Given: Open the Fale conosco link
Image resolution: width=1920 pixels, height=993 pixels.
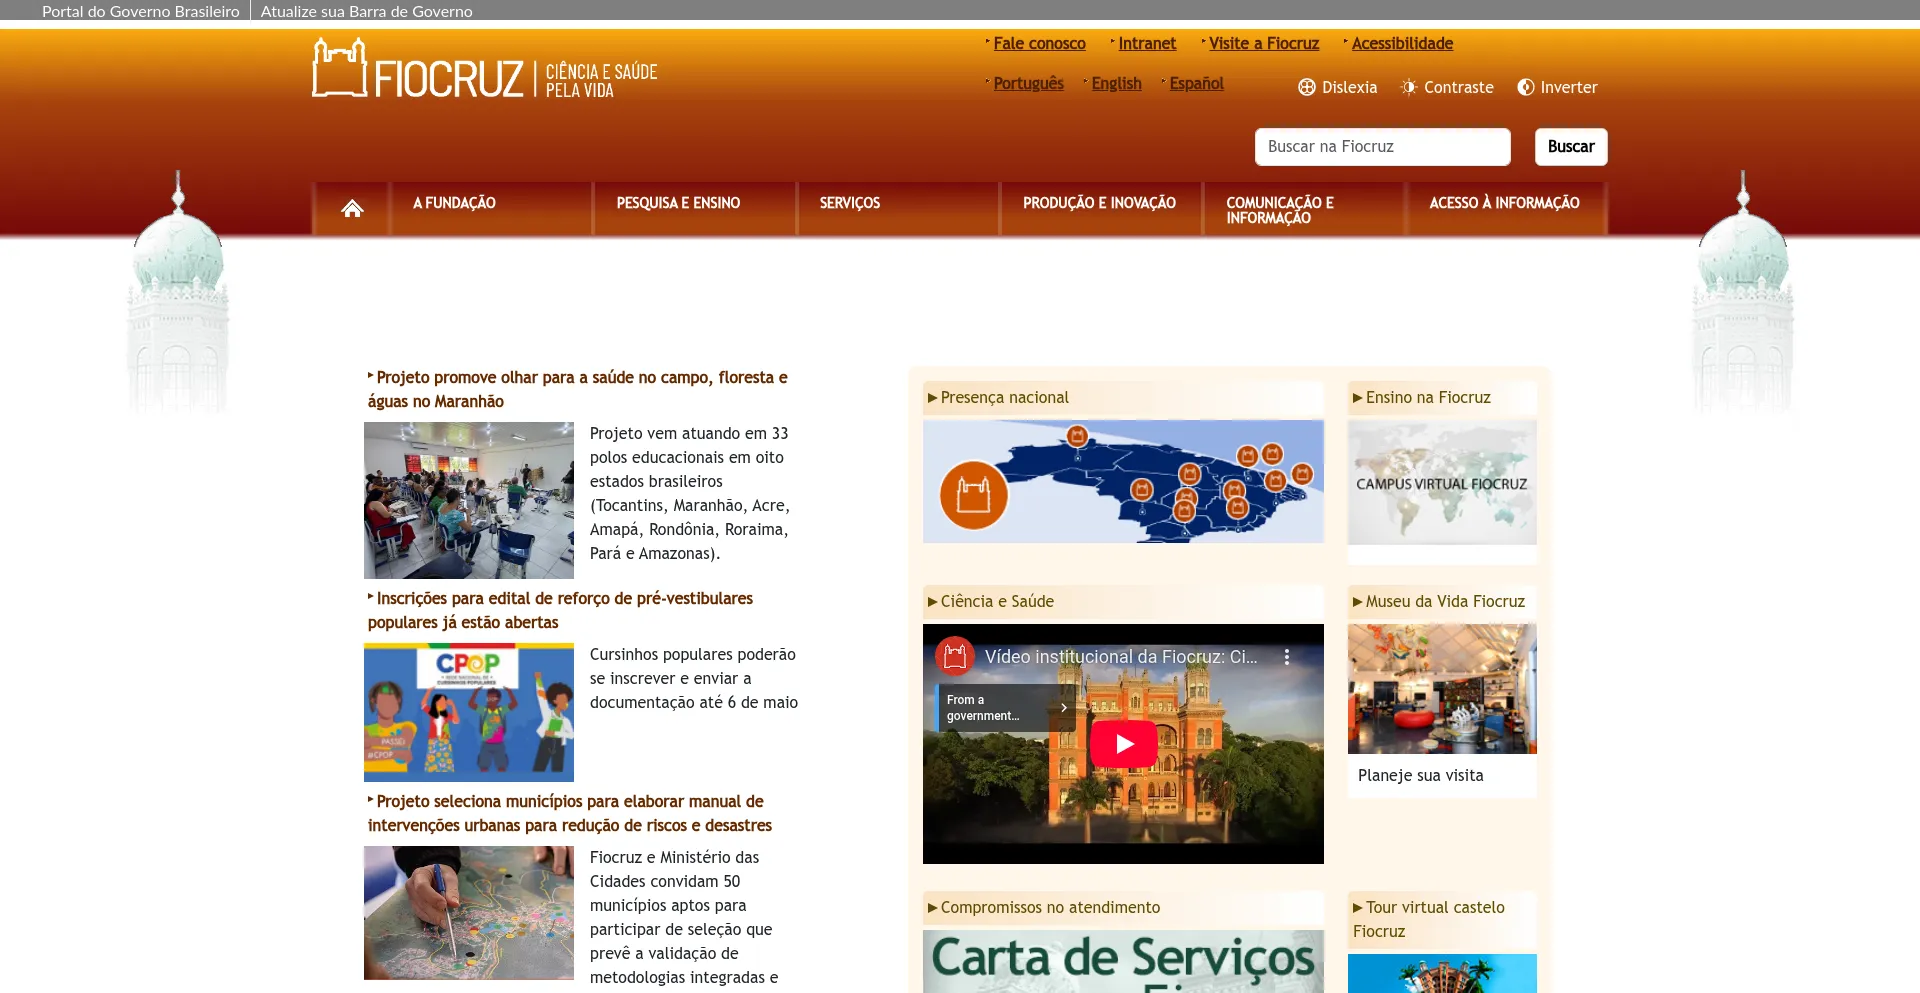Looking at the screenshot, I should pos(1039,44).
